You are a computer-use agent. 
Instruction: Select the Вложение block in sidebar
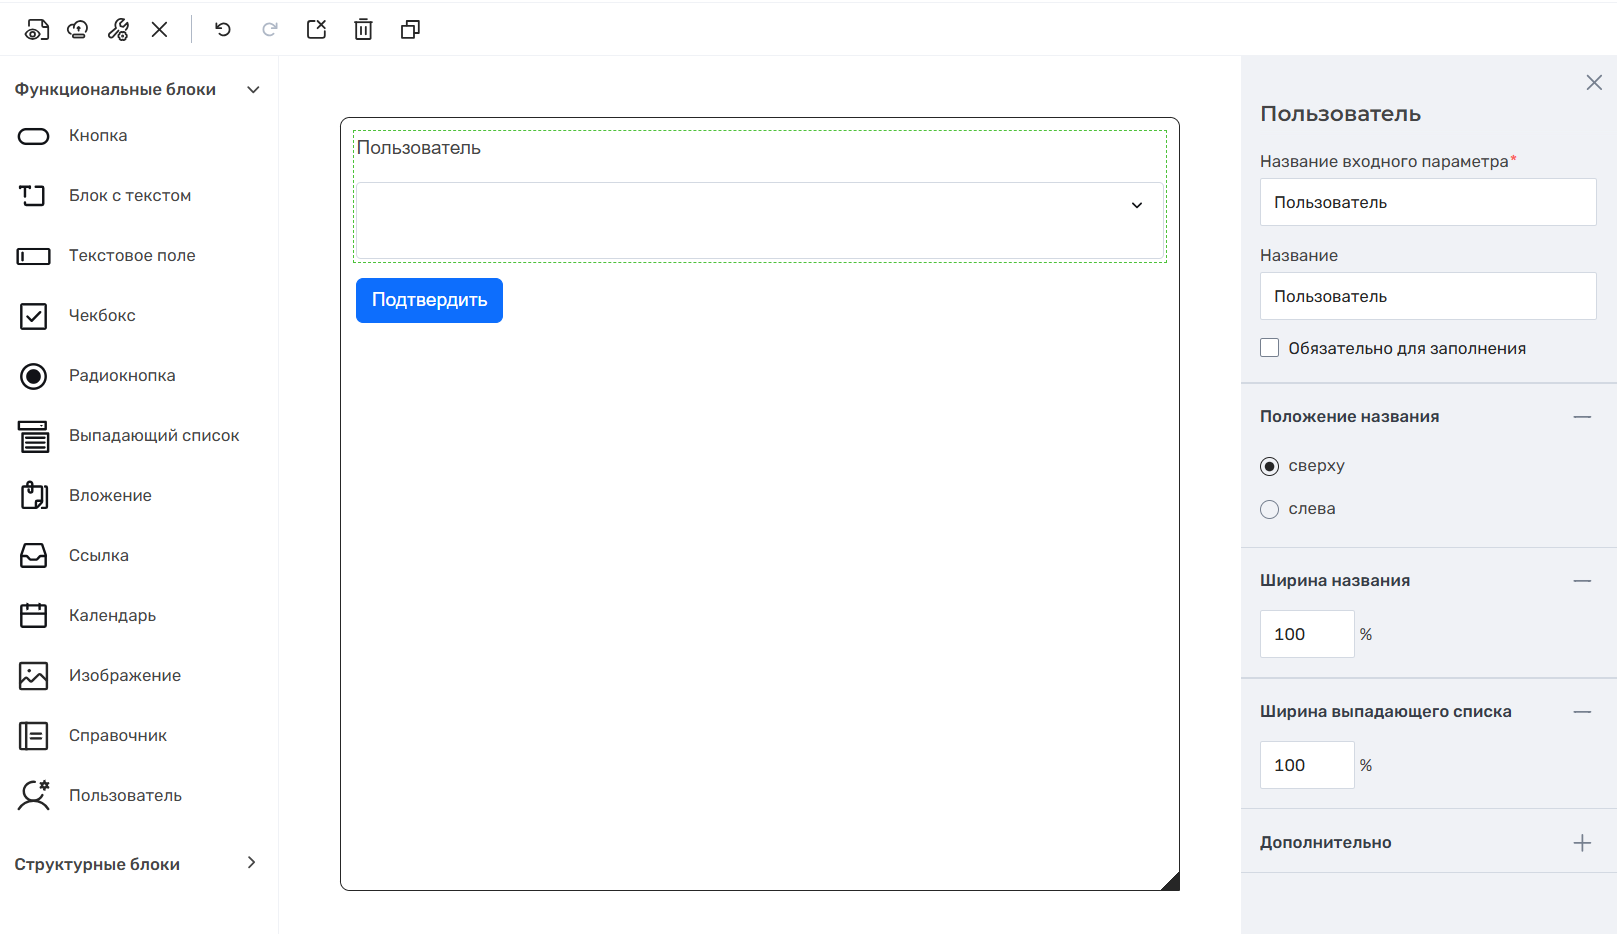[x=110, y=496]
